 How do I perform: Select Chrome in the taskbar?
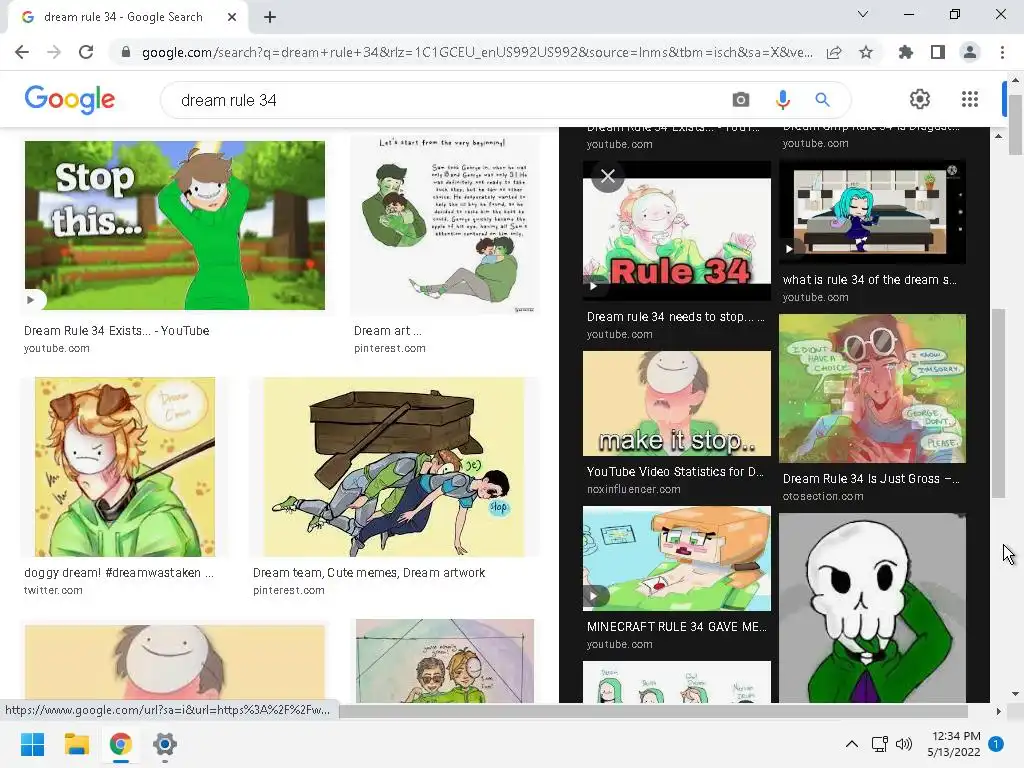121,744
